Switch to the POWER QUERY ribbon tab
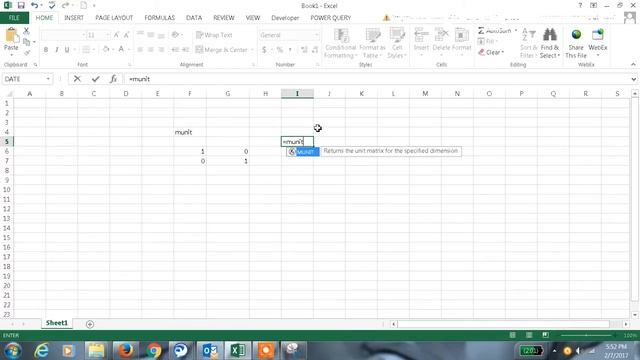This screenshot has width=640, height=360. pyautogui.click(x=331, y=18)
